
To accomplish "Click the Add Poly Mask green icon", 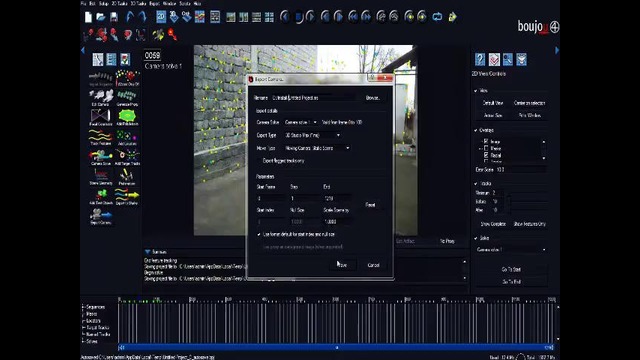I will pos(127,118).
